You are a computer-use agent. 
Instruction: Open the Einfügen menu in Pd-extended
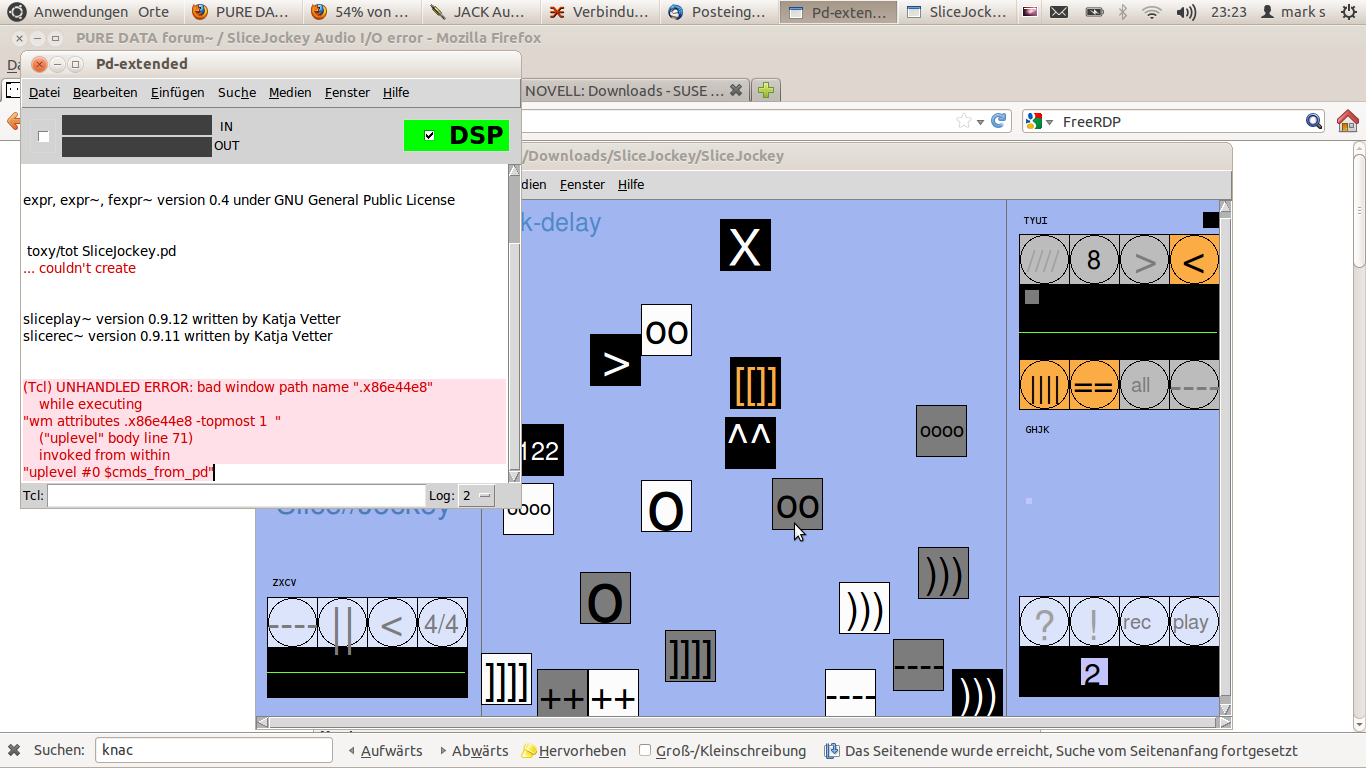click(177, 92)
